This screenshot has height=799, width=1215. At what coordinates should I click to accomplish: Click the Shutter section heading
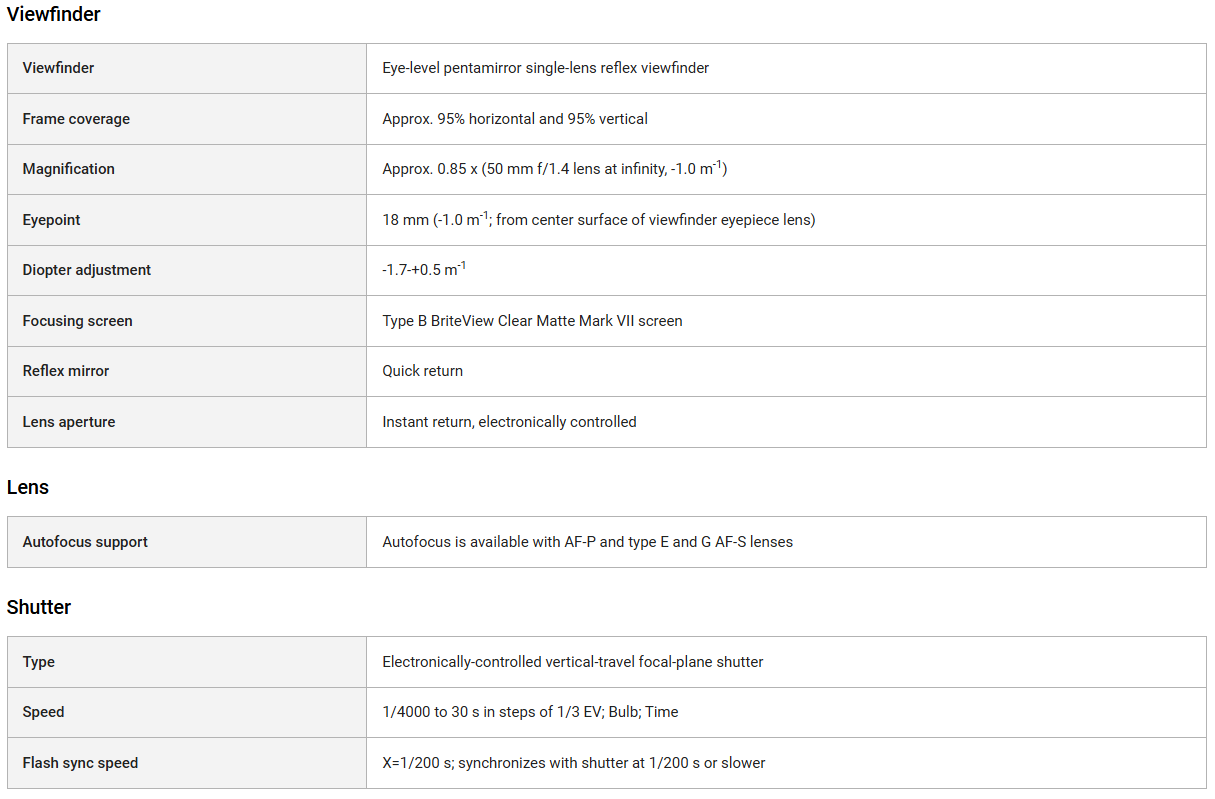[39, 608]
